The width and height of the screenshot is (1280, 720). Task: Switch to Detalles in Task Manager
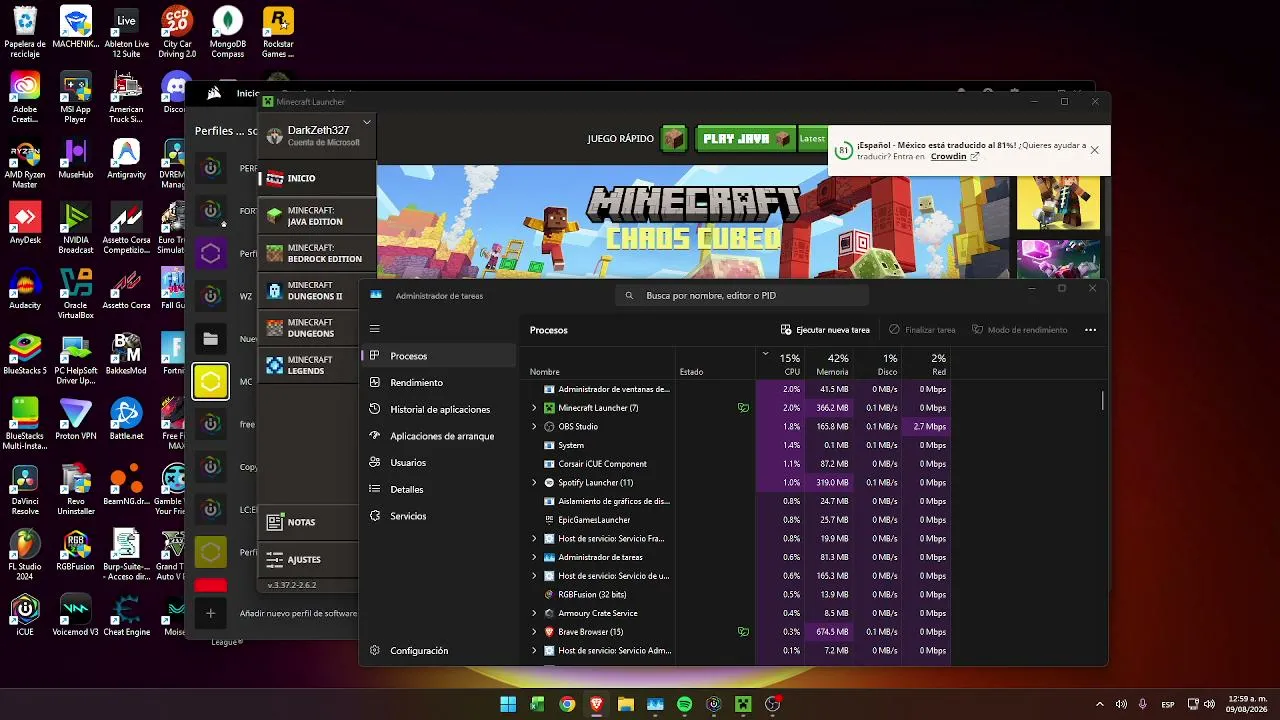pyautogui.click(x=407, y=489)
